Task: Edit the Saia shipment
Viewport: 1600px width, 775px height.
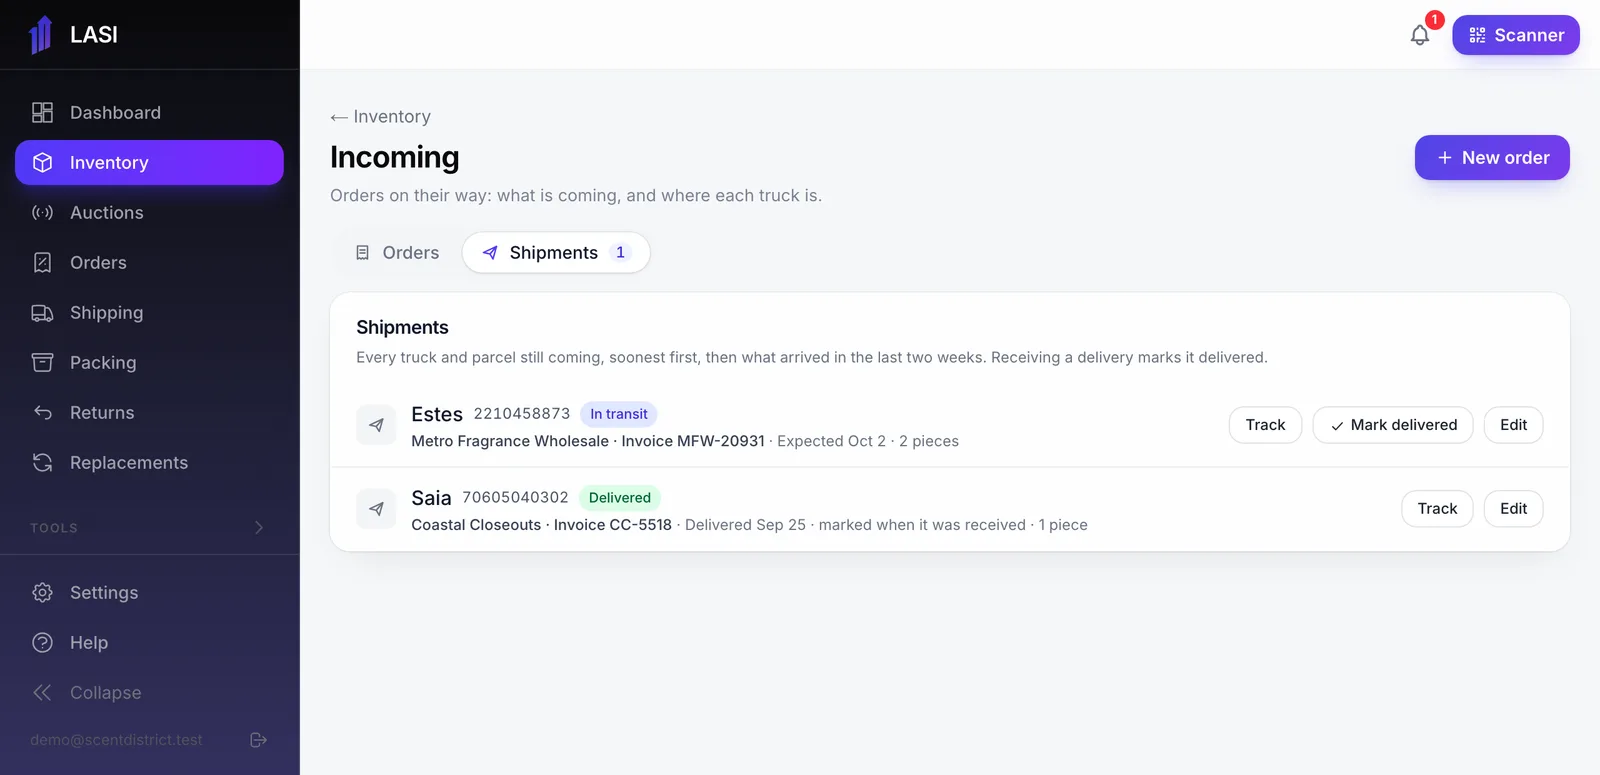Action: [1513, 509]
